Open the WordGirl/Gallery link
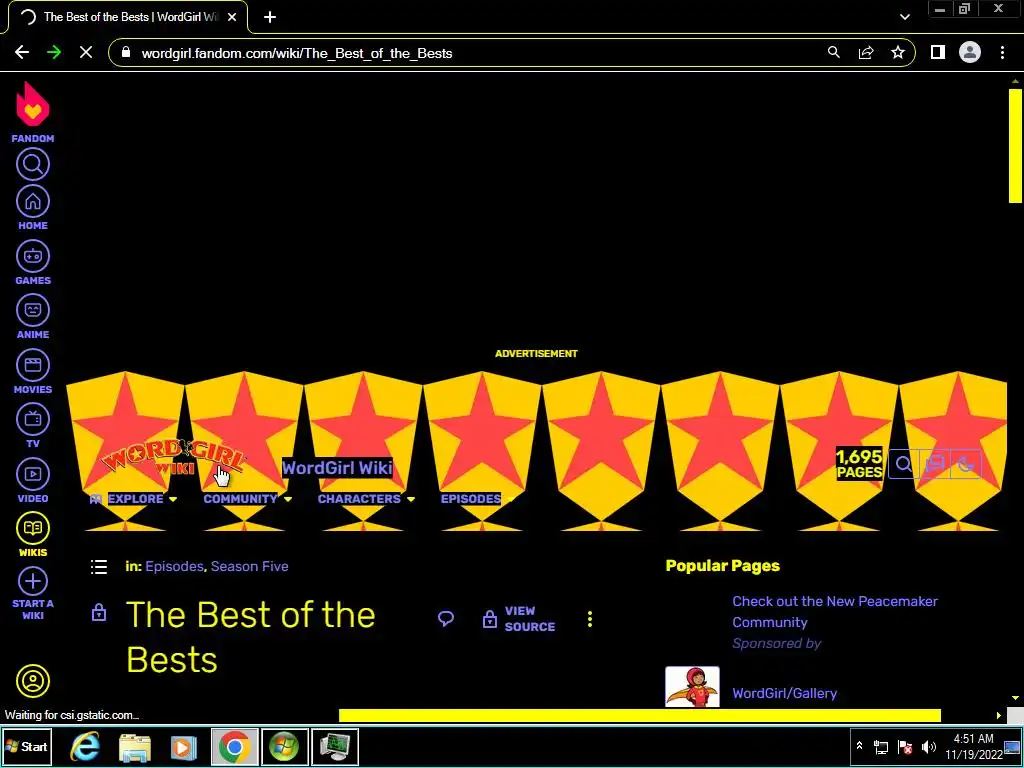1024x768 pixels. pyautogui.click(x=784, y=693)
